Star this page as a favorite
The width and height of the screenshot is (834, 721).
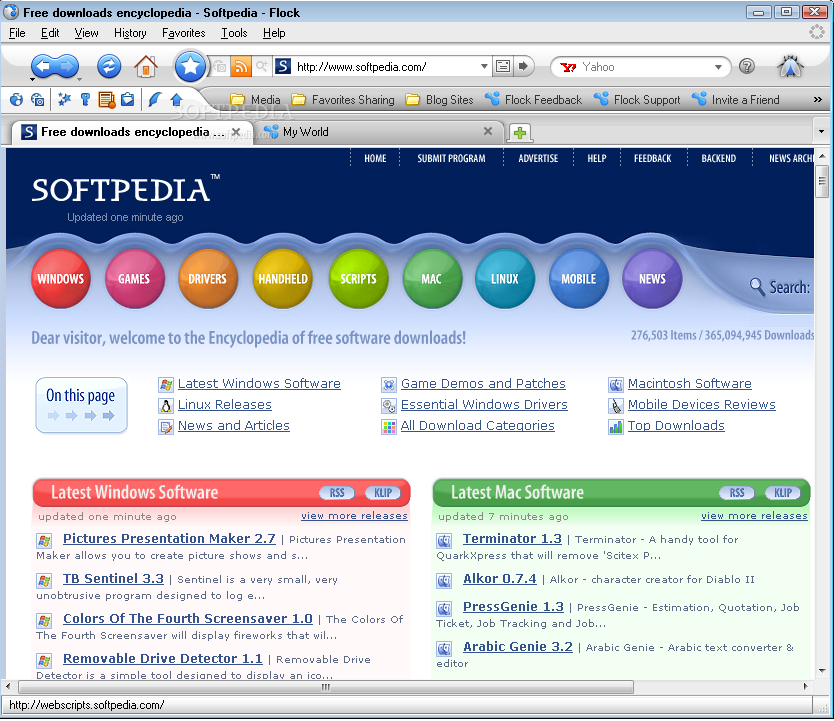190,66
